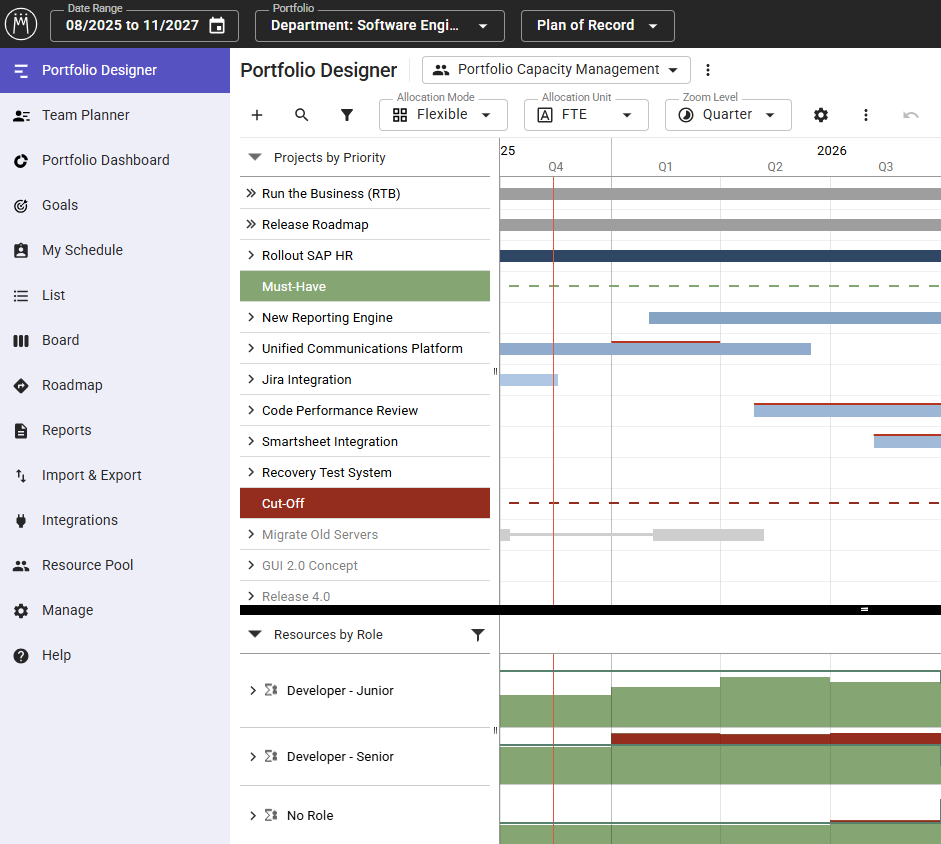Open the Plan of Record dropdown
The width and height of the screenshot is (941, 844).
(597, 26)
